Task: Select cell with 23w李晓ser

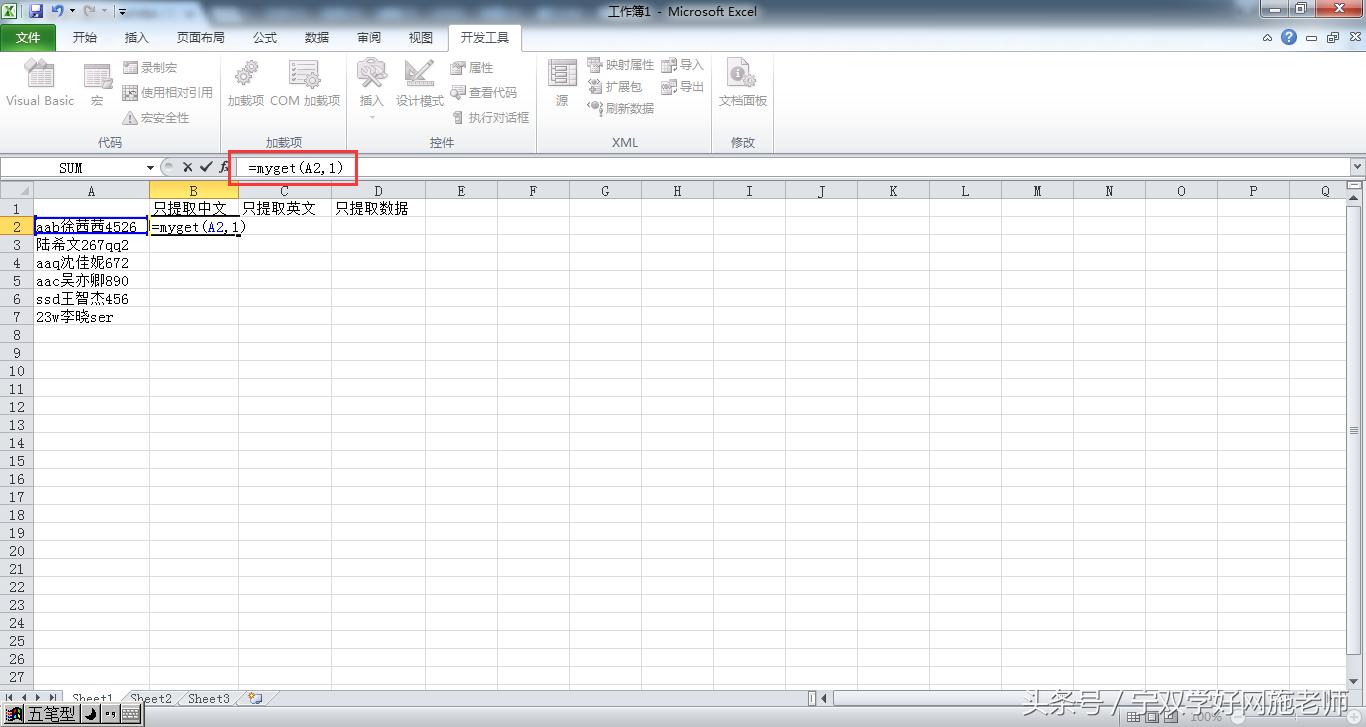Action: point(92,317)
